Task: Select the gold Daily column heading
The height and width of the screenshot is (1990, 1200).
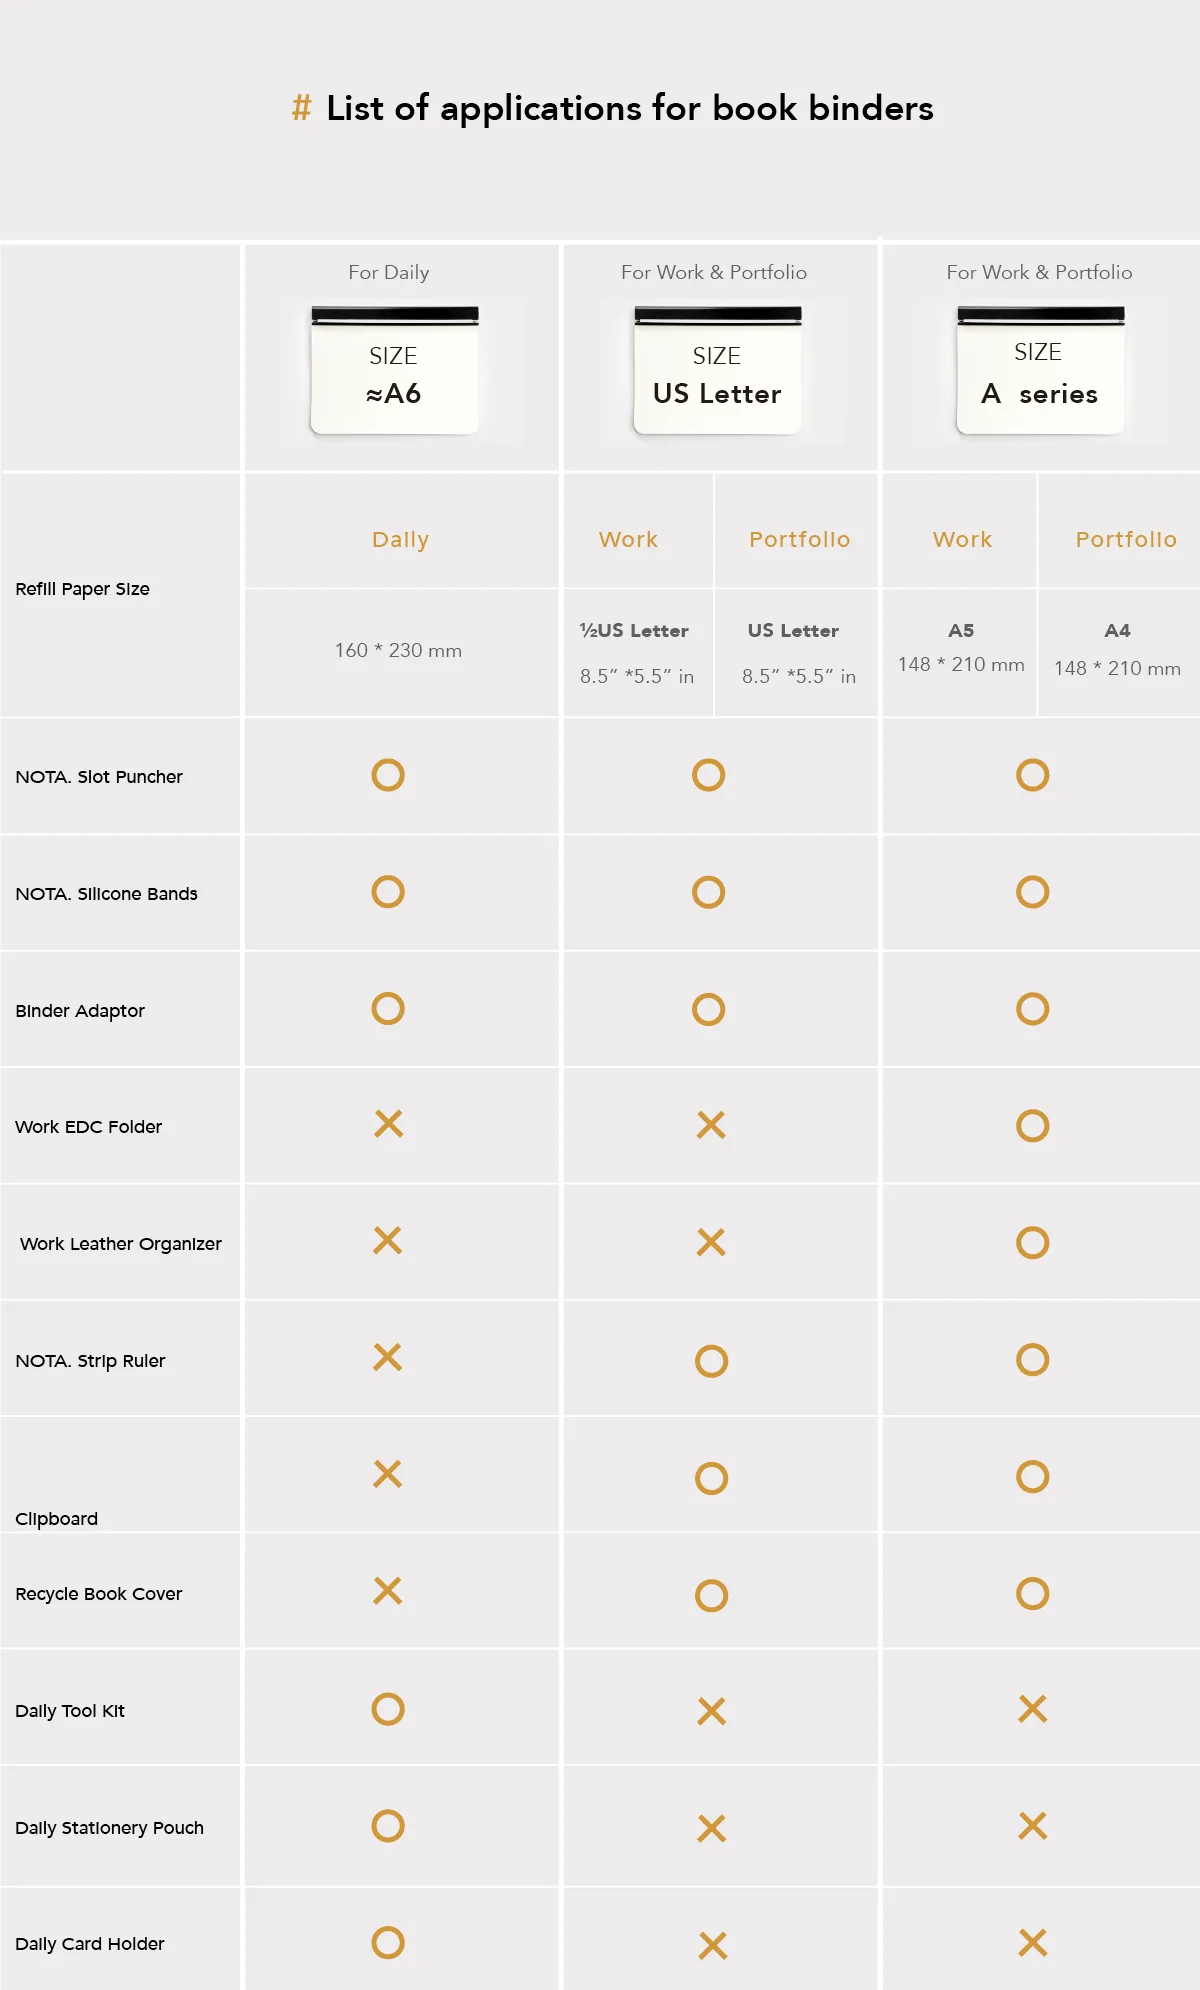Action: (x=400, y=540)
